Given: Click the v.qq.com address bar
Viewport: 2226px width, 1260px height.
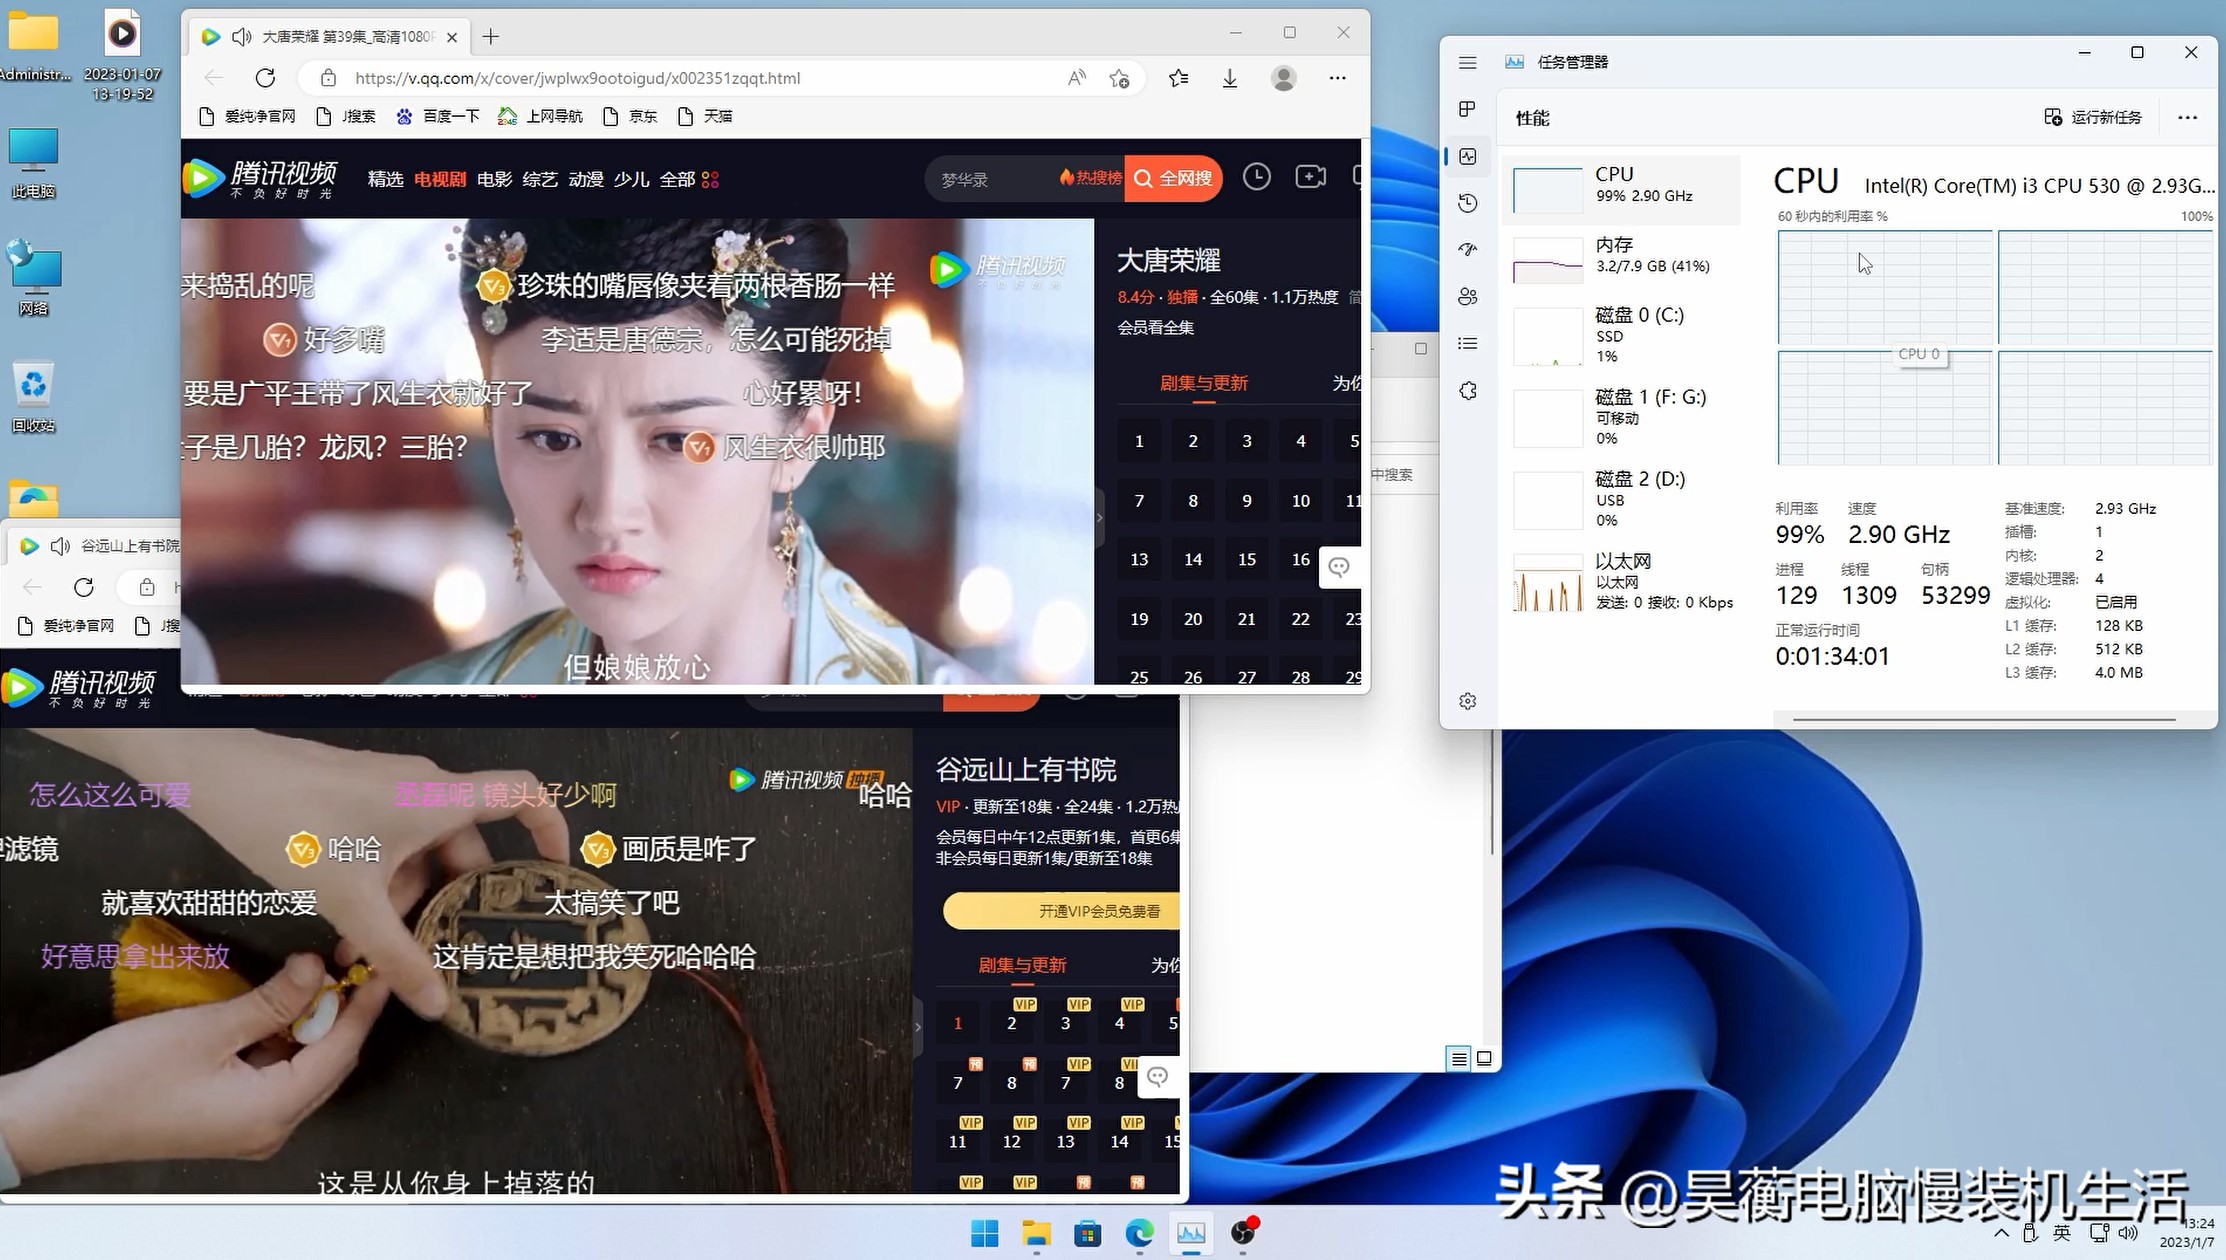Looking at the screenshot, I should [x=700, y=78].
